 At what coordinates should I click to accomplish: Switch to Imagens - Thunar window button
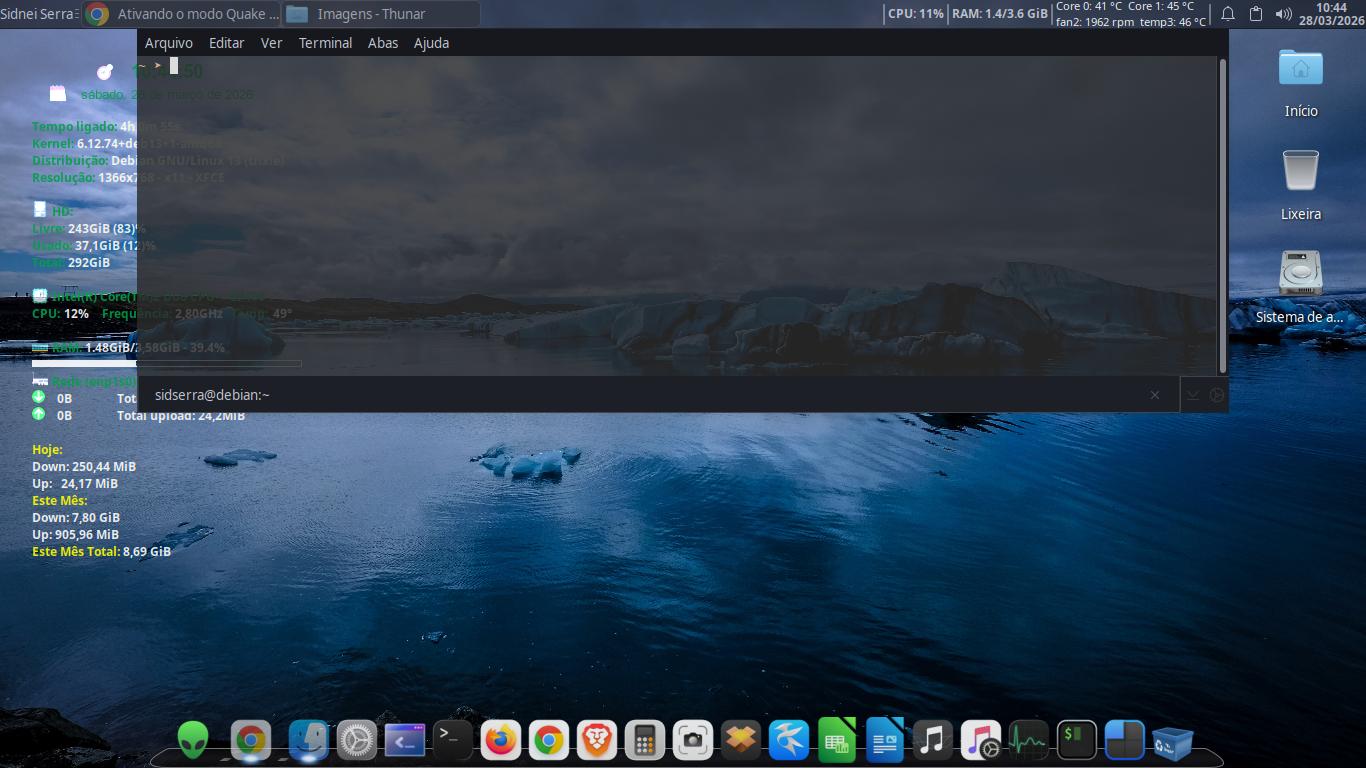point(381,14)
